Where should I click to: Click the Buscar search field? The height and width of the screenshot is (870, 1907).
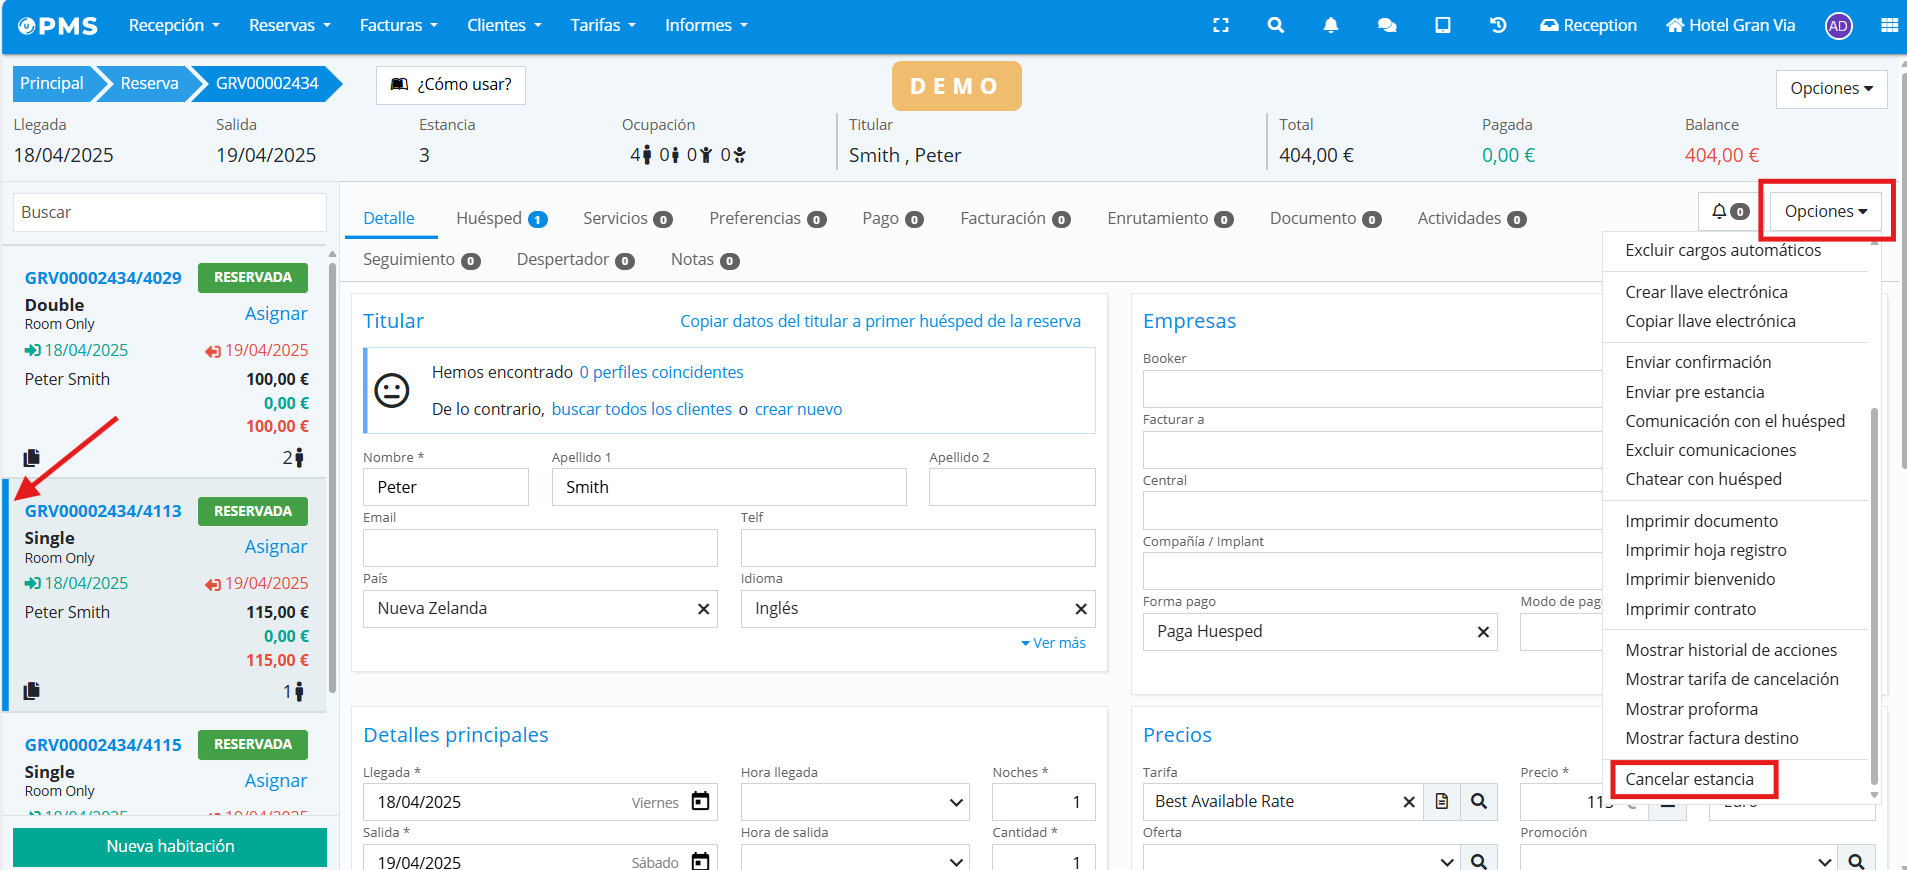click(170, 212)
